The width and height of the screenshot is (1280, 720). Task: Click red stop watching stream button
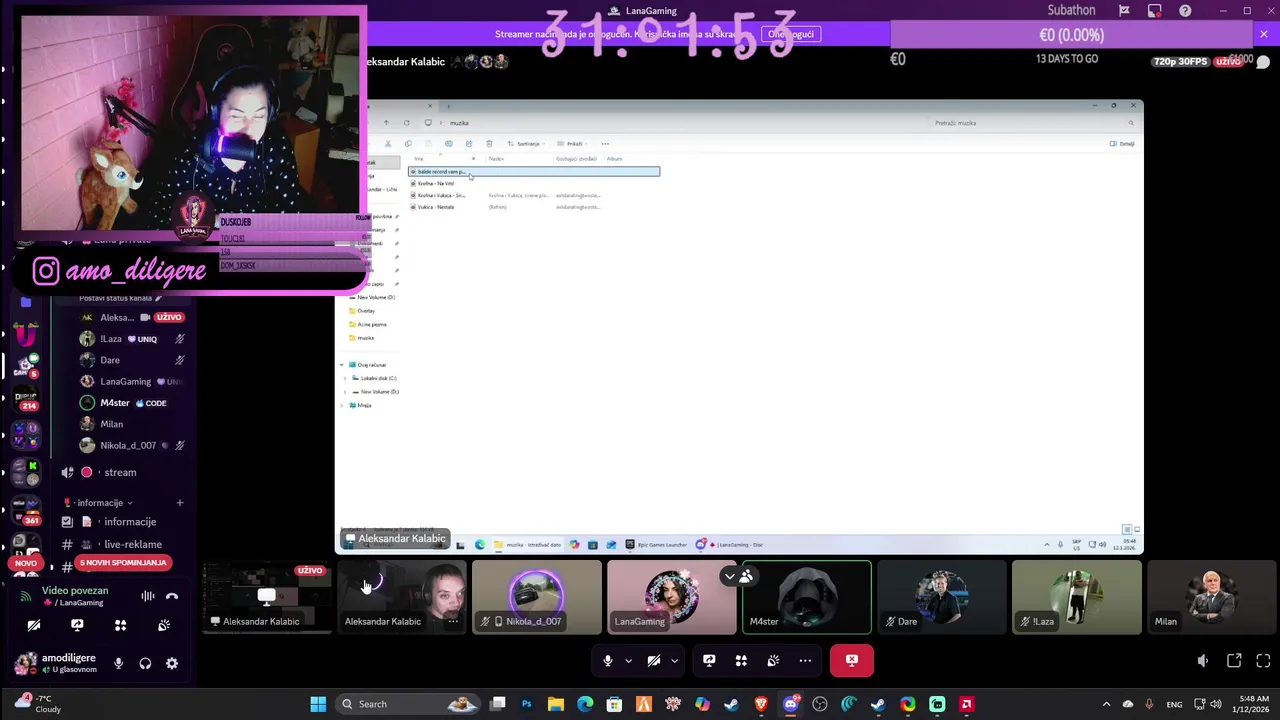(x=852, y=661)
